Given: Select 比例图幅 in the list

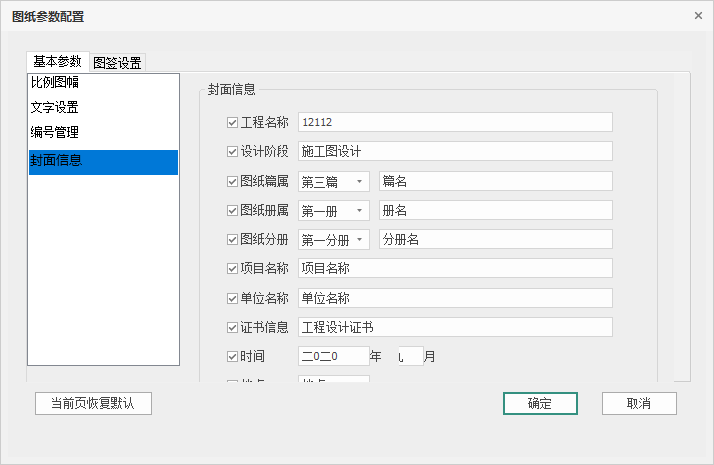Looking at the screenshot, I should coord(55,83).
